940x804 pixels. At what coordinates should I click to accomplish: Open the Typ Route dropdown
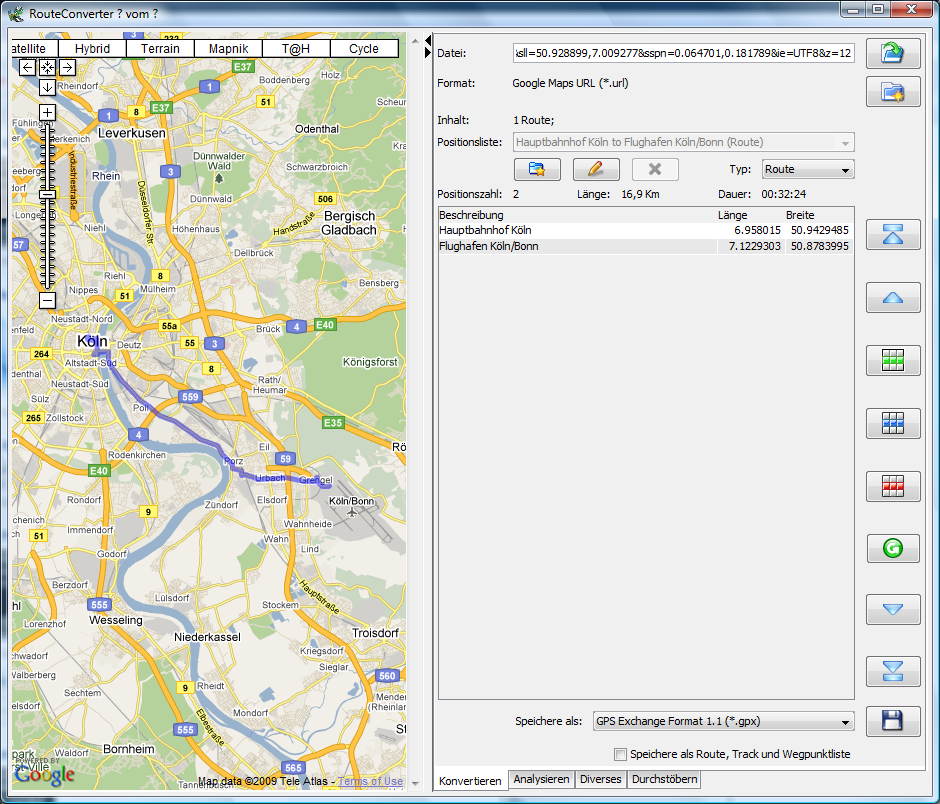(808, 169)
